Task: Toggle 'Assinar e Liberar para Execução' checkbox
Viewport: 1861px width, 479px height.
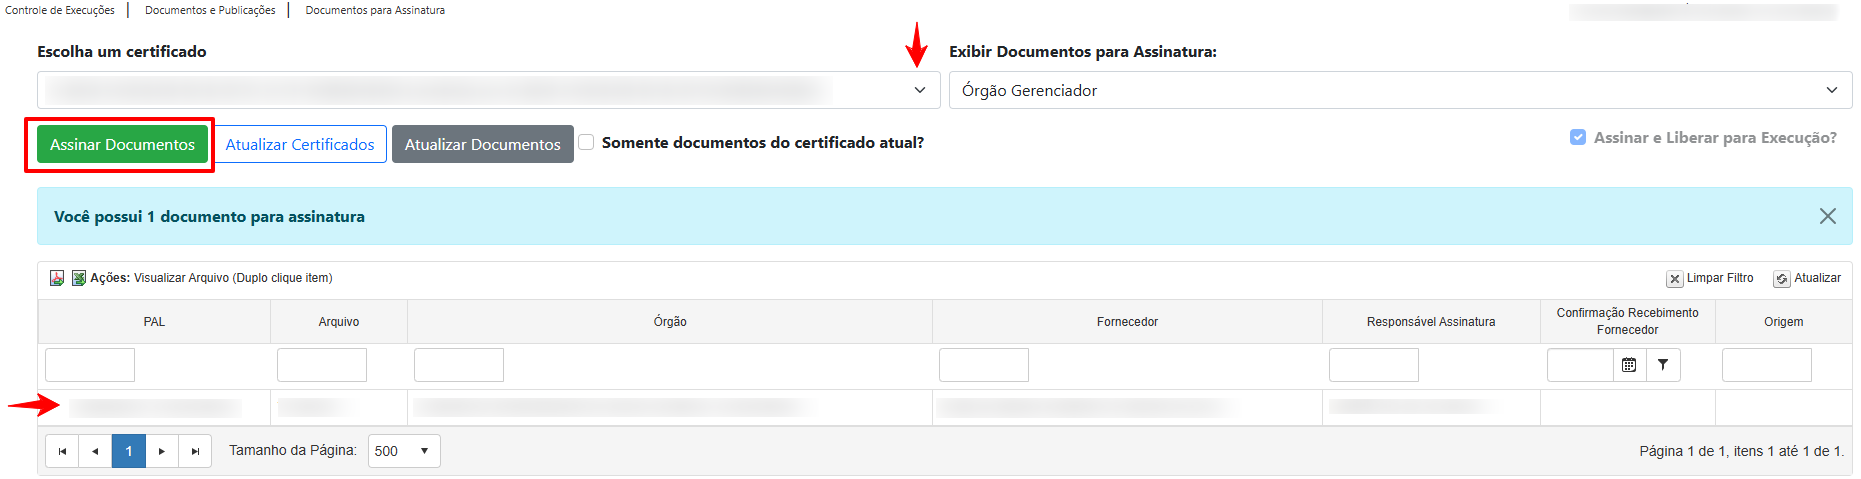Action: 1578,137
